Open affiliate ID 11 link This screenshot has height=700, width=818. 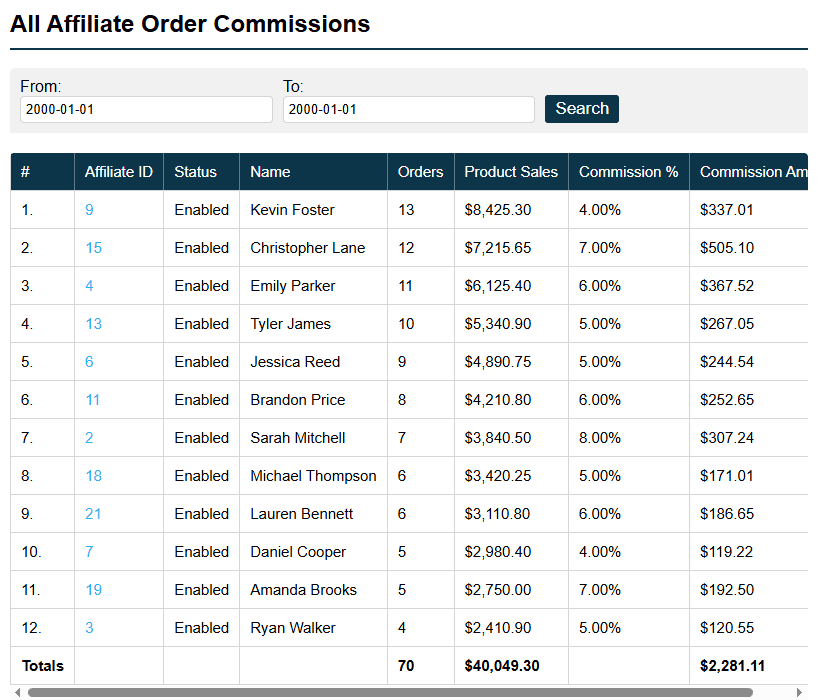[92, 400]
